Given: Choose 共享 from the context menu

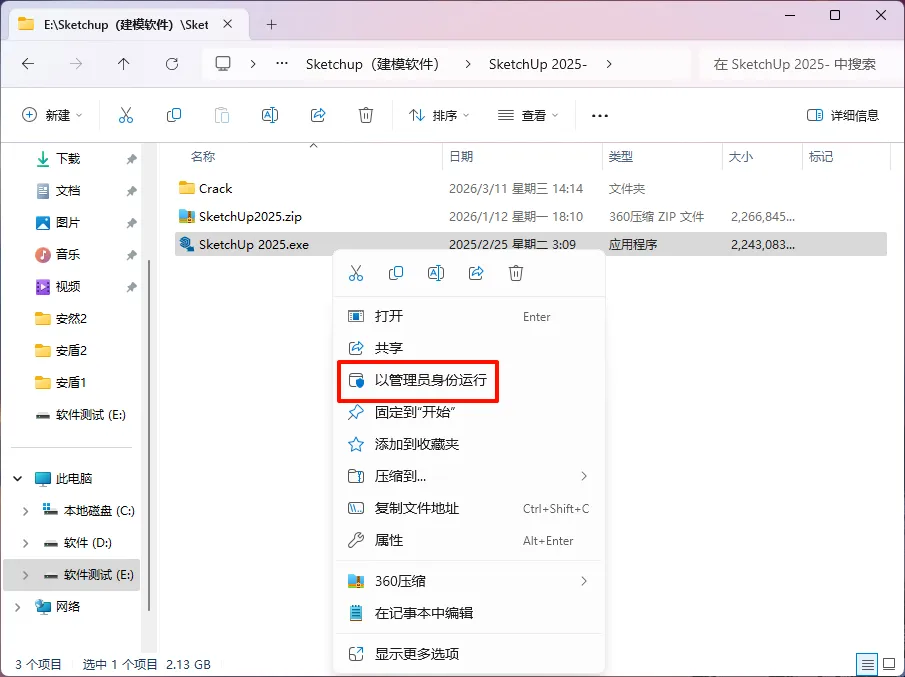Looking at the screenshot, I should point(469,348).
